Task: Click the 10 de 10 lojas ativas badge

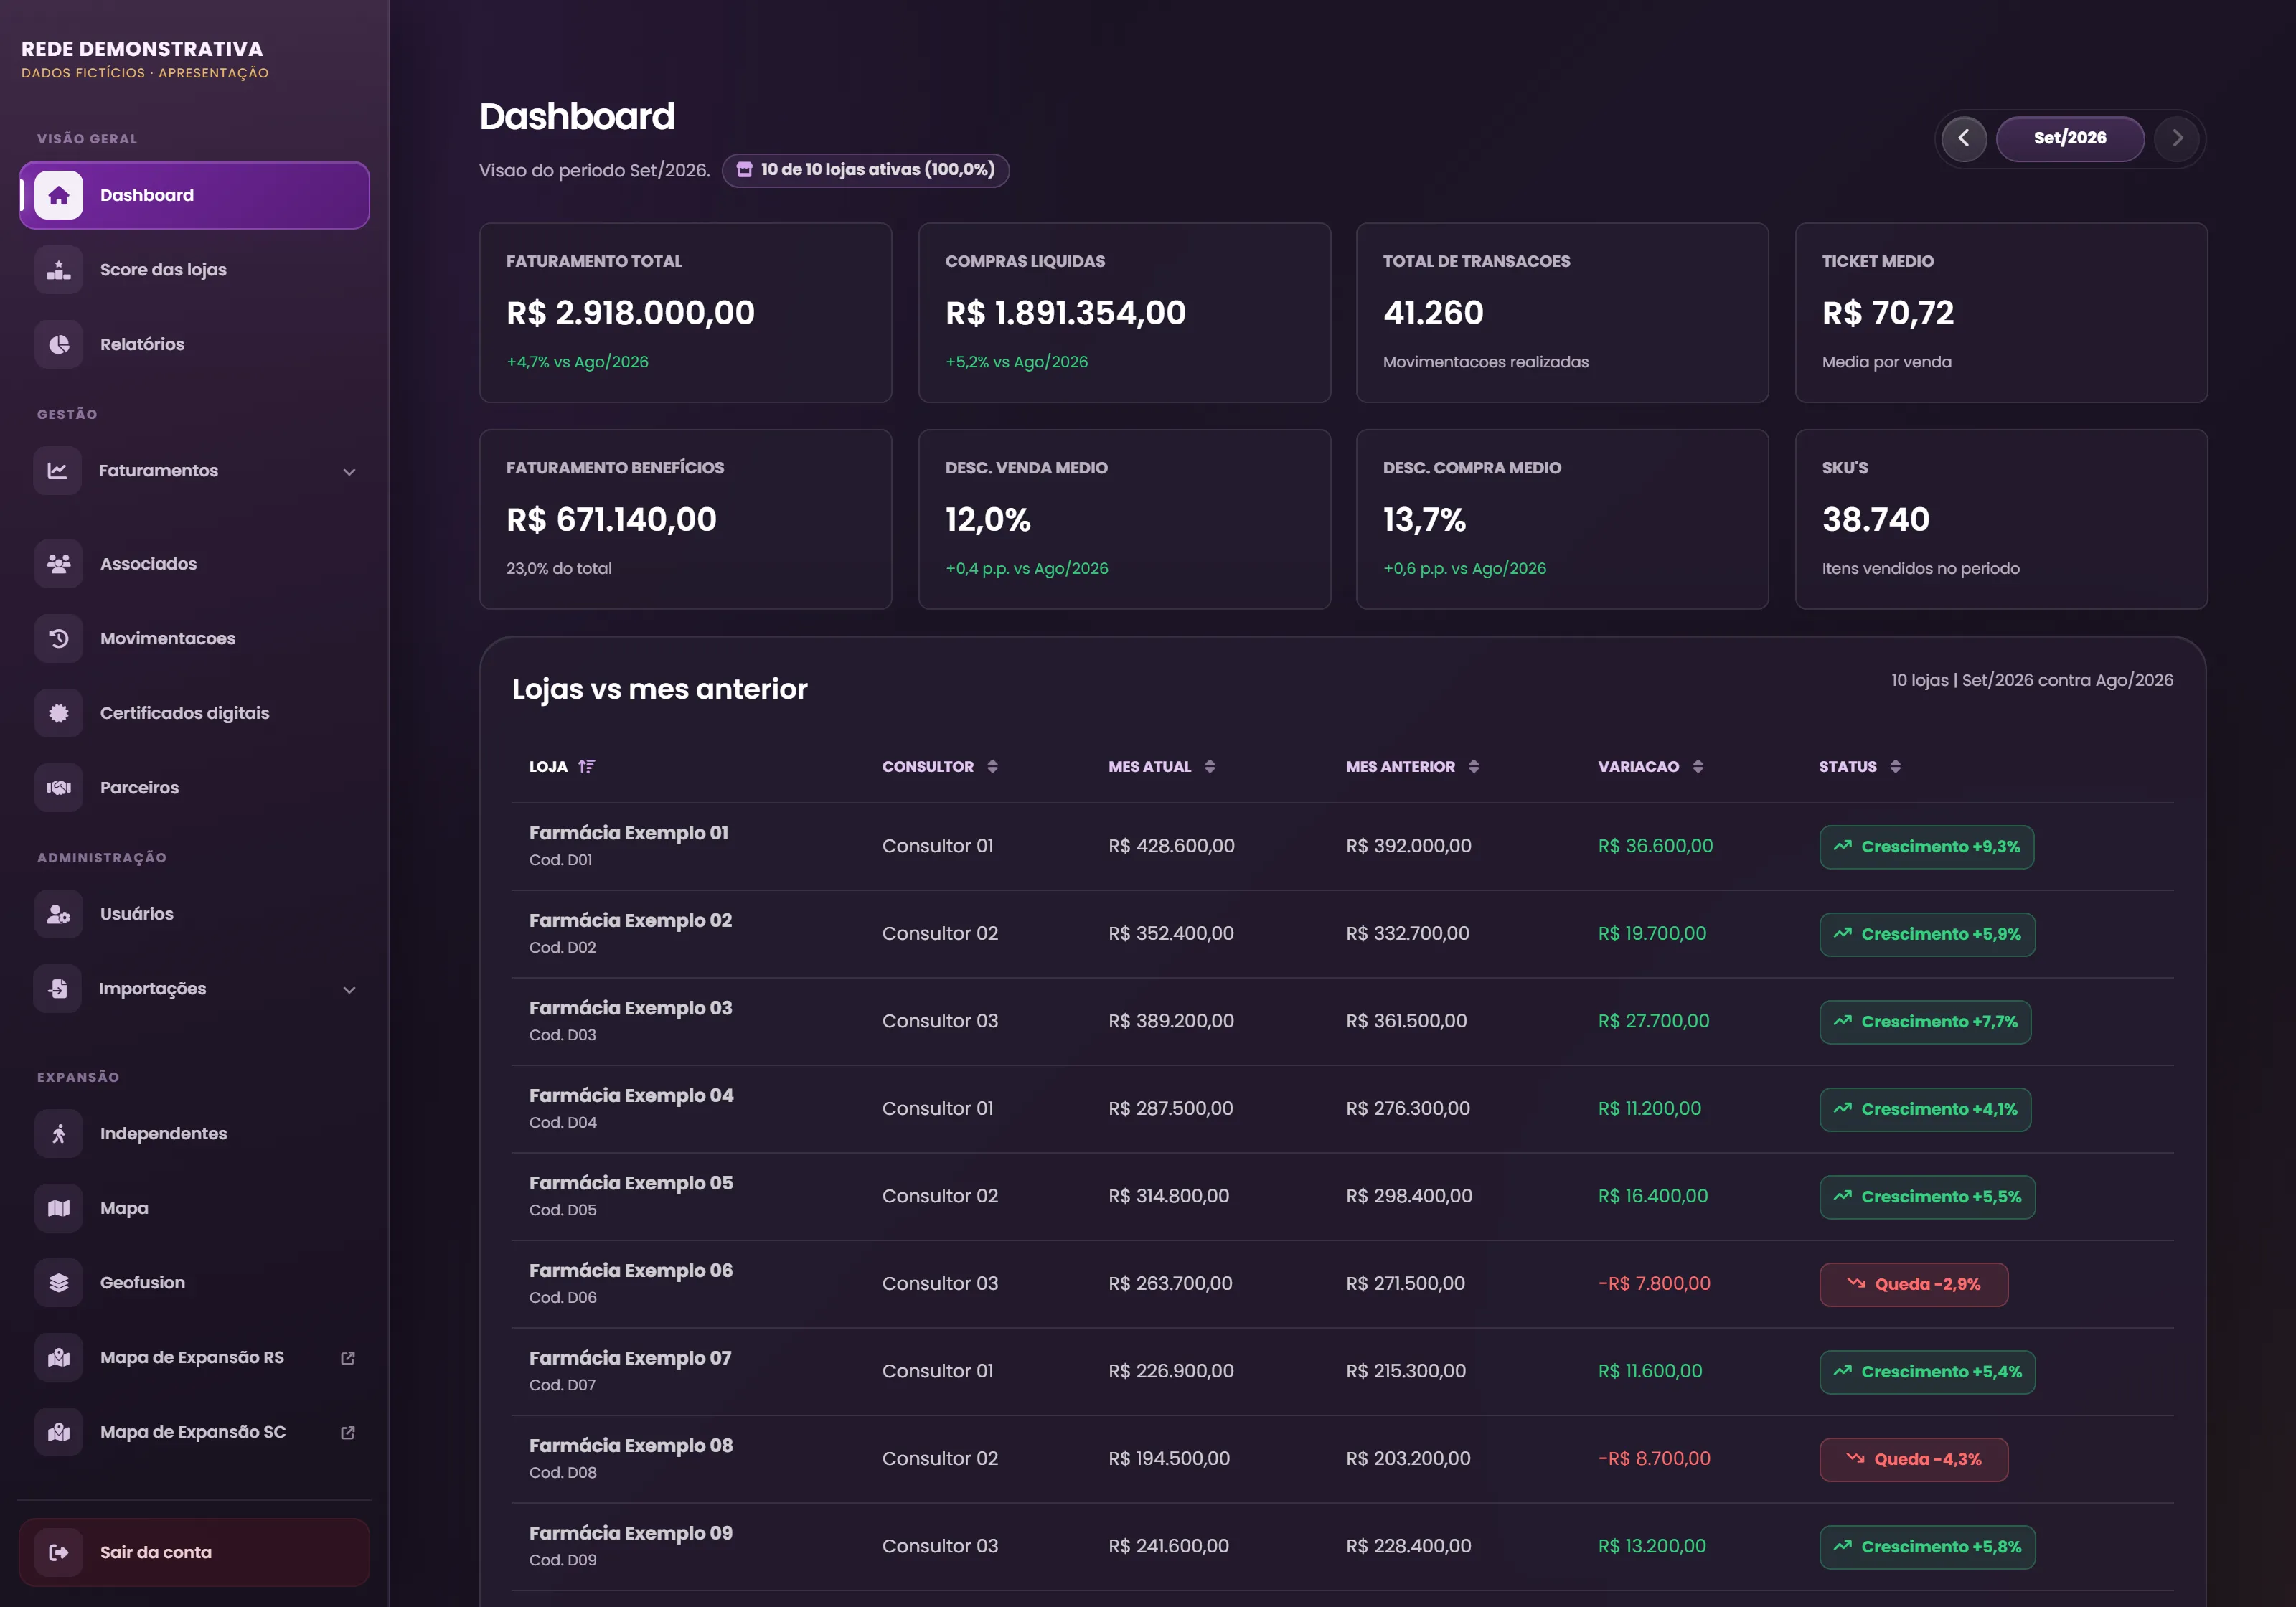Action: 865,170
